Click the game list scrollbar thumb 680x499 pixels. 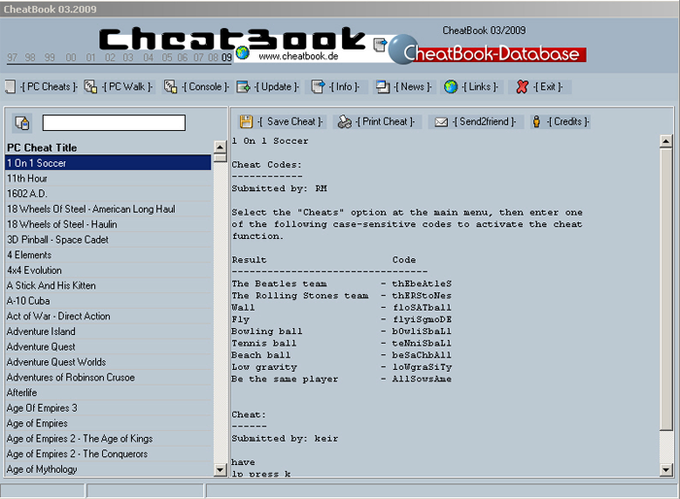point(220,158)
